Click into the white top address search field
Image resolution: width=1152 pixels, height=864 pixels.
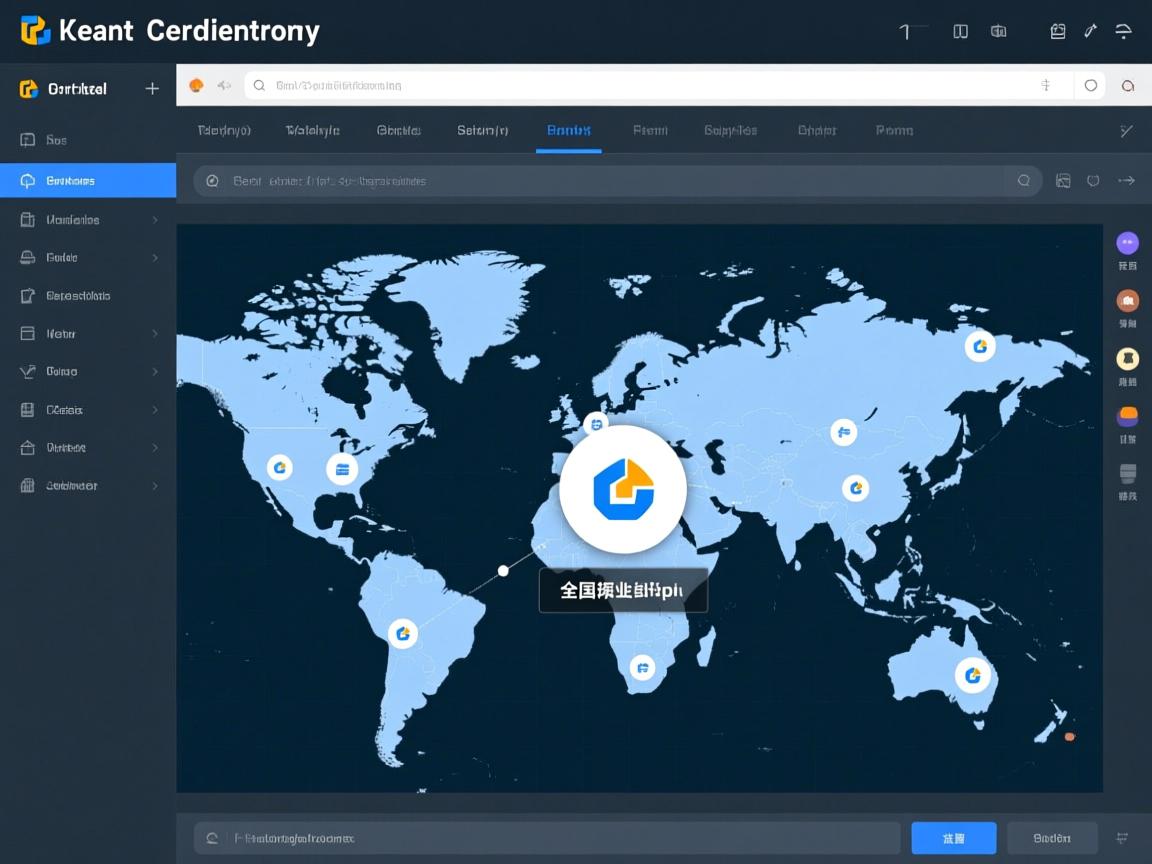tap(640, 86)
